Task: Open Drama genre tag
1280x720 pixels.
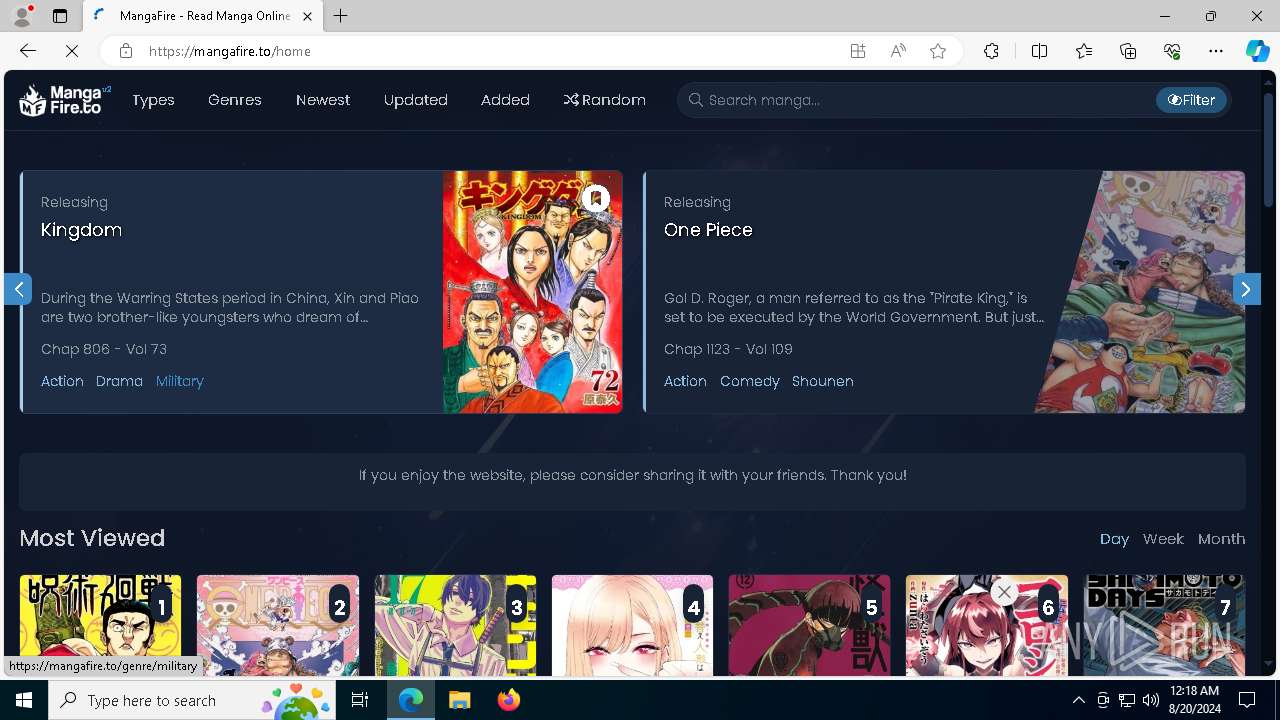Action: pos(119,381)
